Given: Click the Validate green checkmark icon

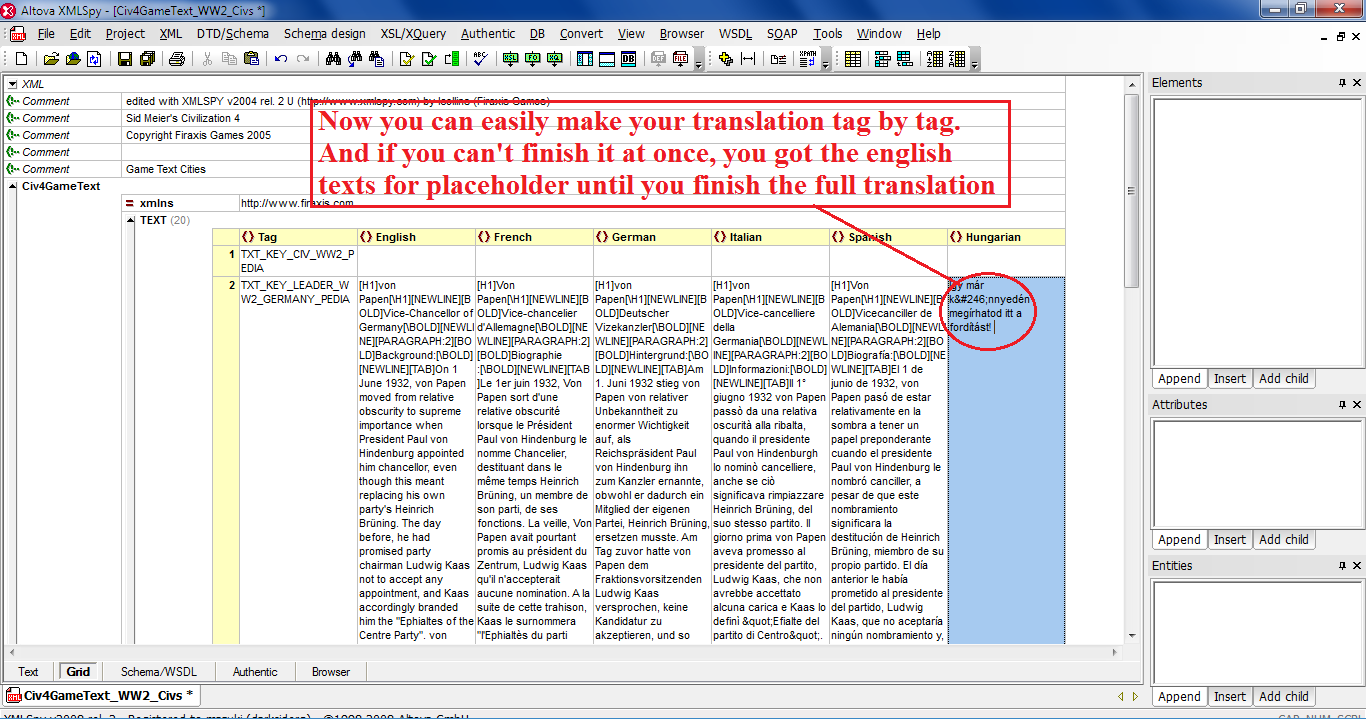Looking at the screenshot, I should pos(429,59).
